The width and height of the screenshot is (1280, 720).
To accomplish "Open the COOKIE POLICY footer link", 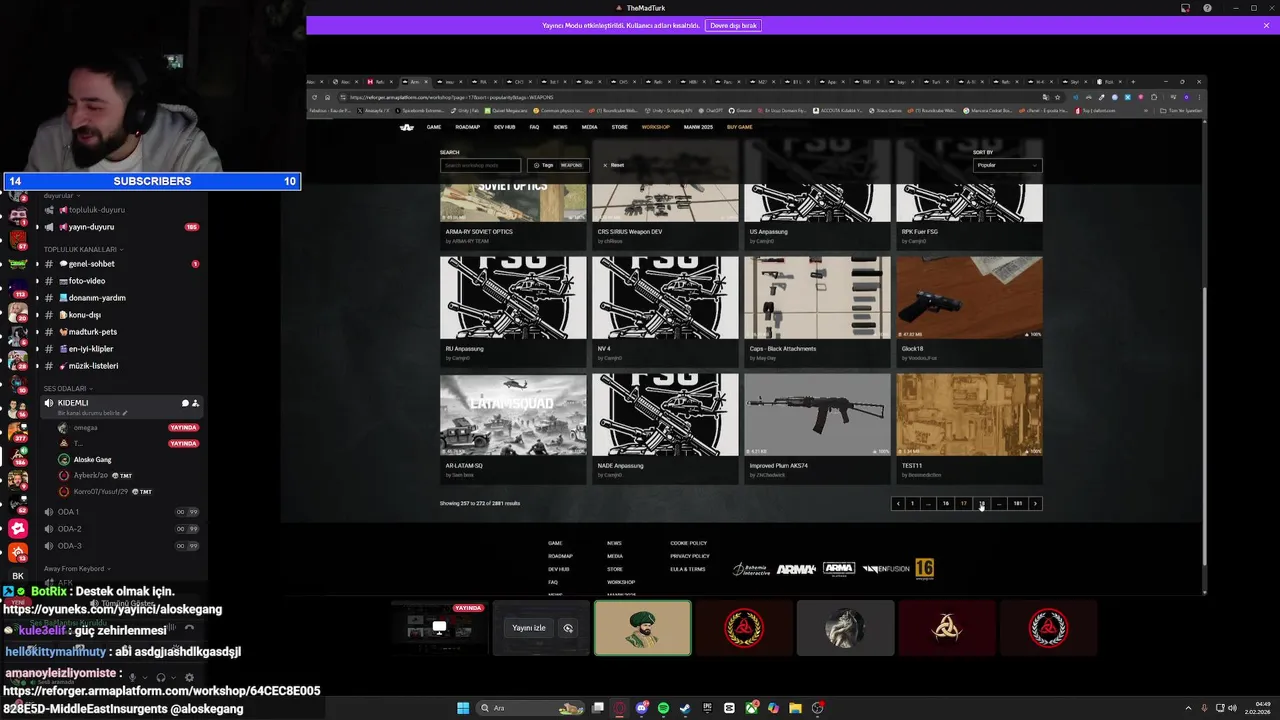I will pos(688,543).
